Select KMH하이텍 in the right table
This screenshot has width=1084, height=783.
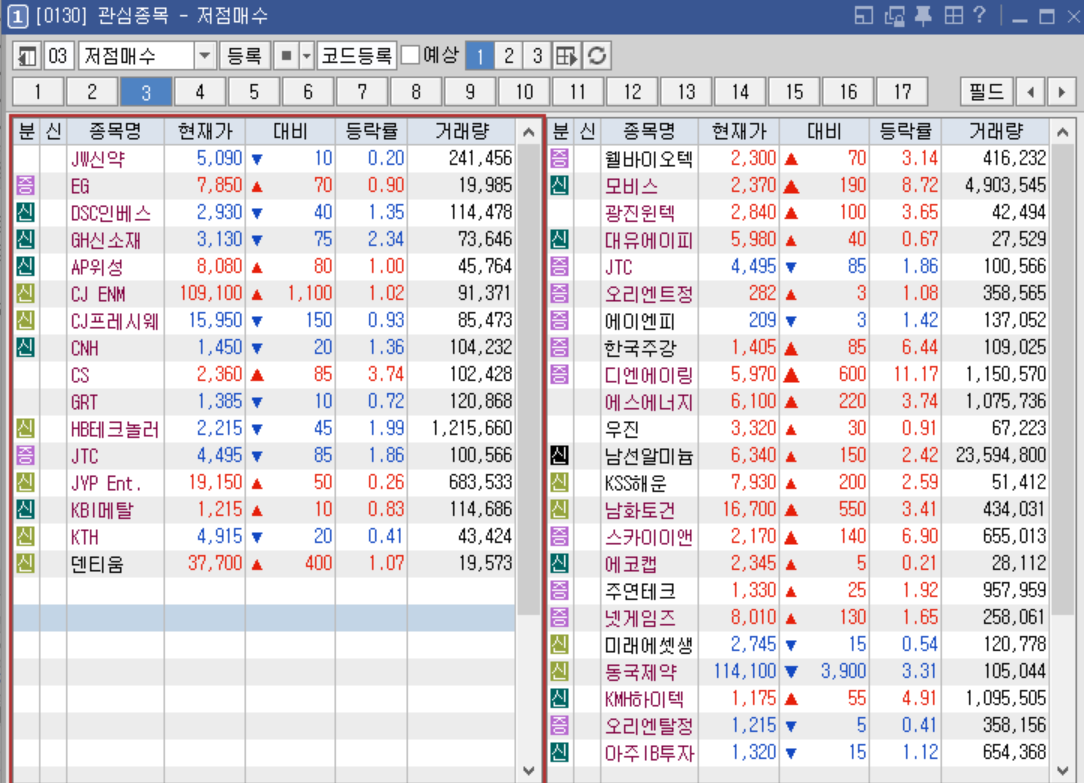[x=644, y=699]
